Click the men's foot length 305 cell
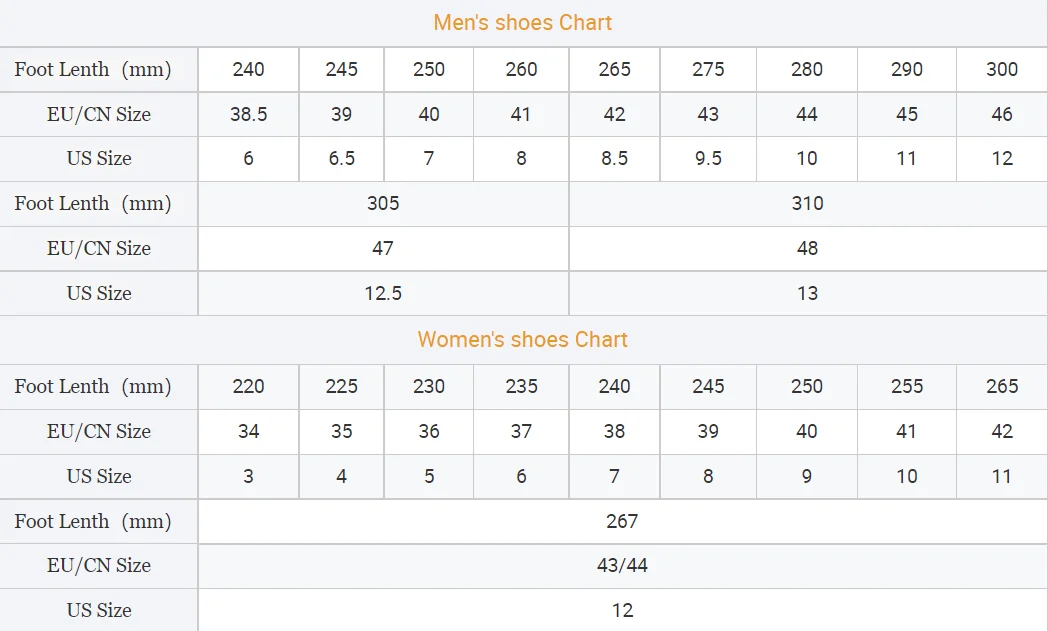This screenshot has width=1048, height=631. pos(383,204)
